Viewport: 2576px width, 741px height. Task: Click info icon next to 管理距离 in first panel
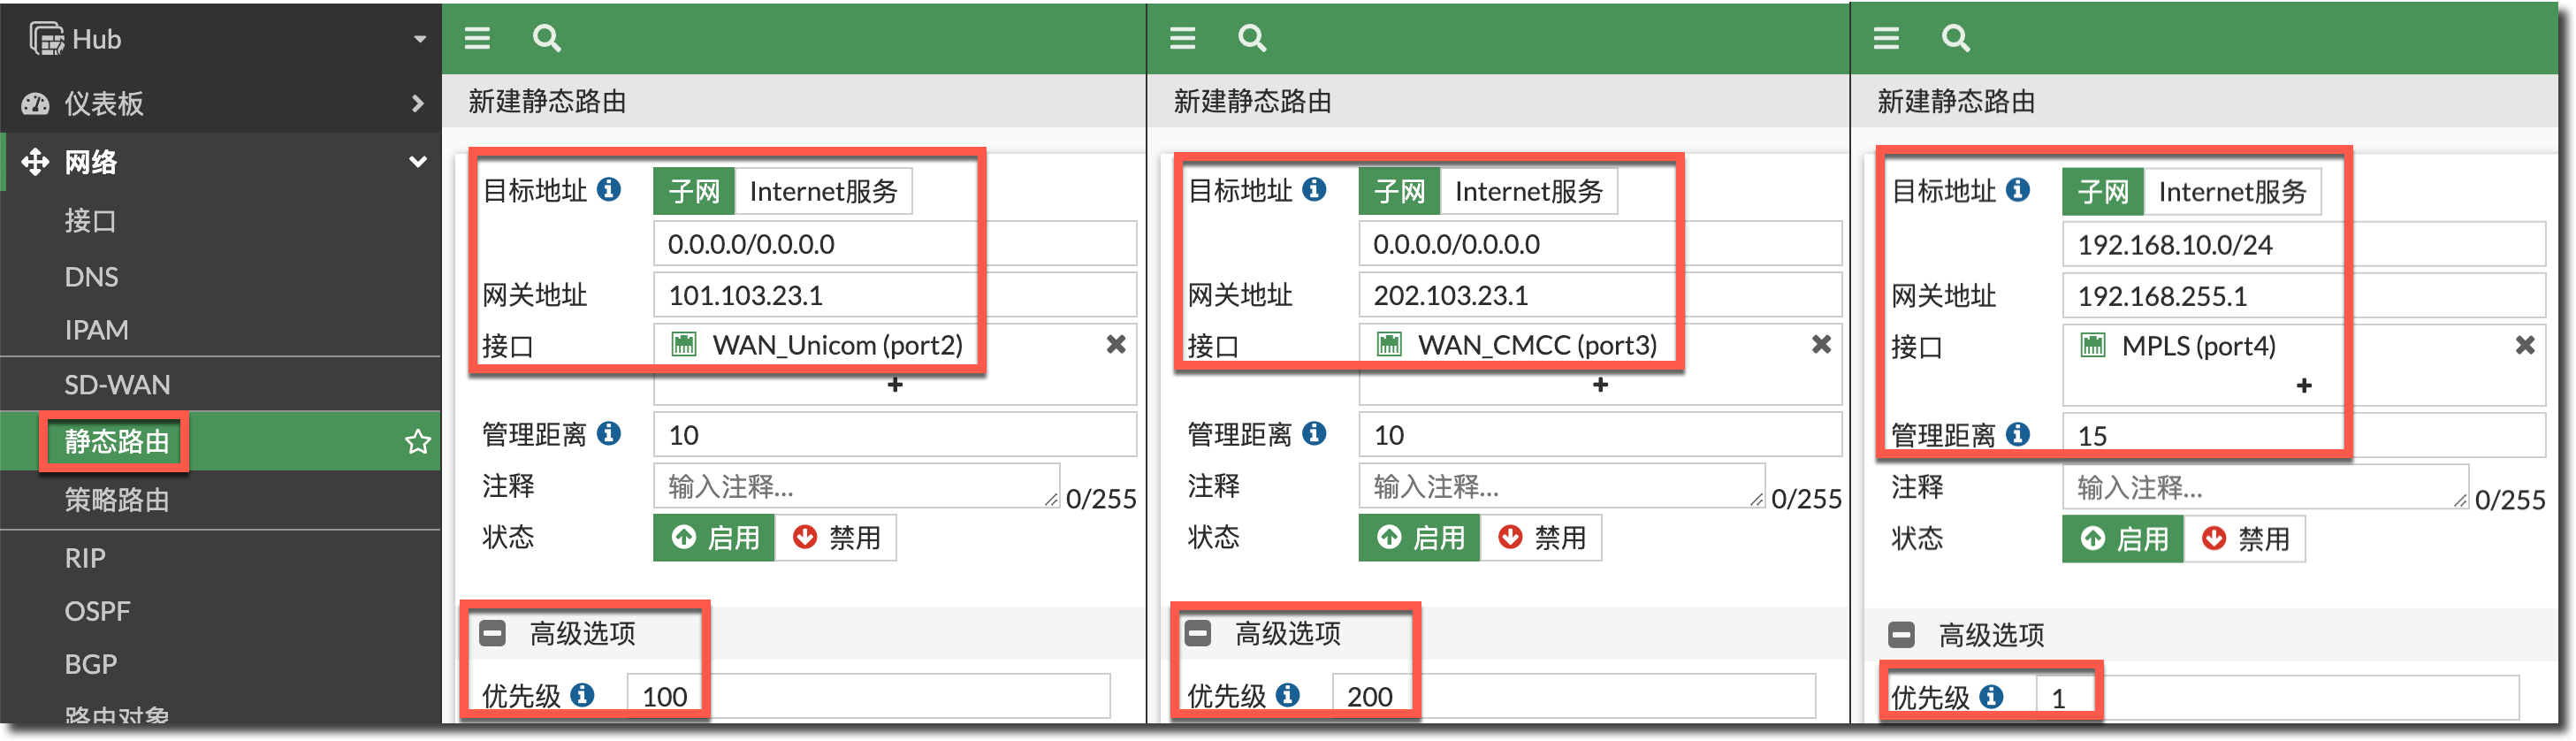click(608, 434)
